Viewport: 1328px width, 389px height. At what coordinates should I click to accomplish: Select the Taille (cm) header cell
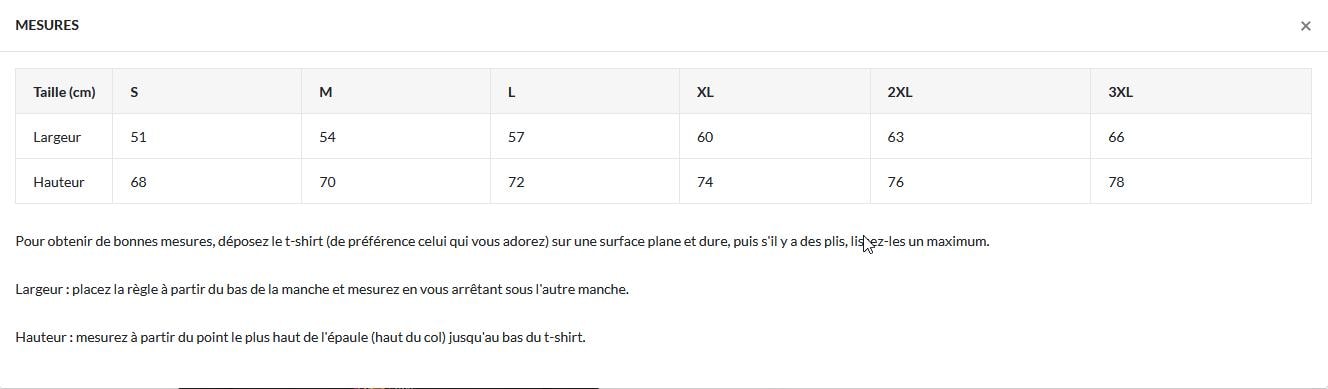64,92
